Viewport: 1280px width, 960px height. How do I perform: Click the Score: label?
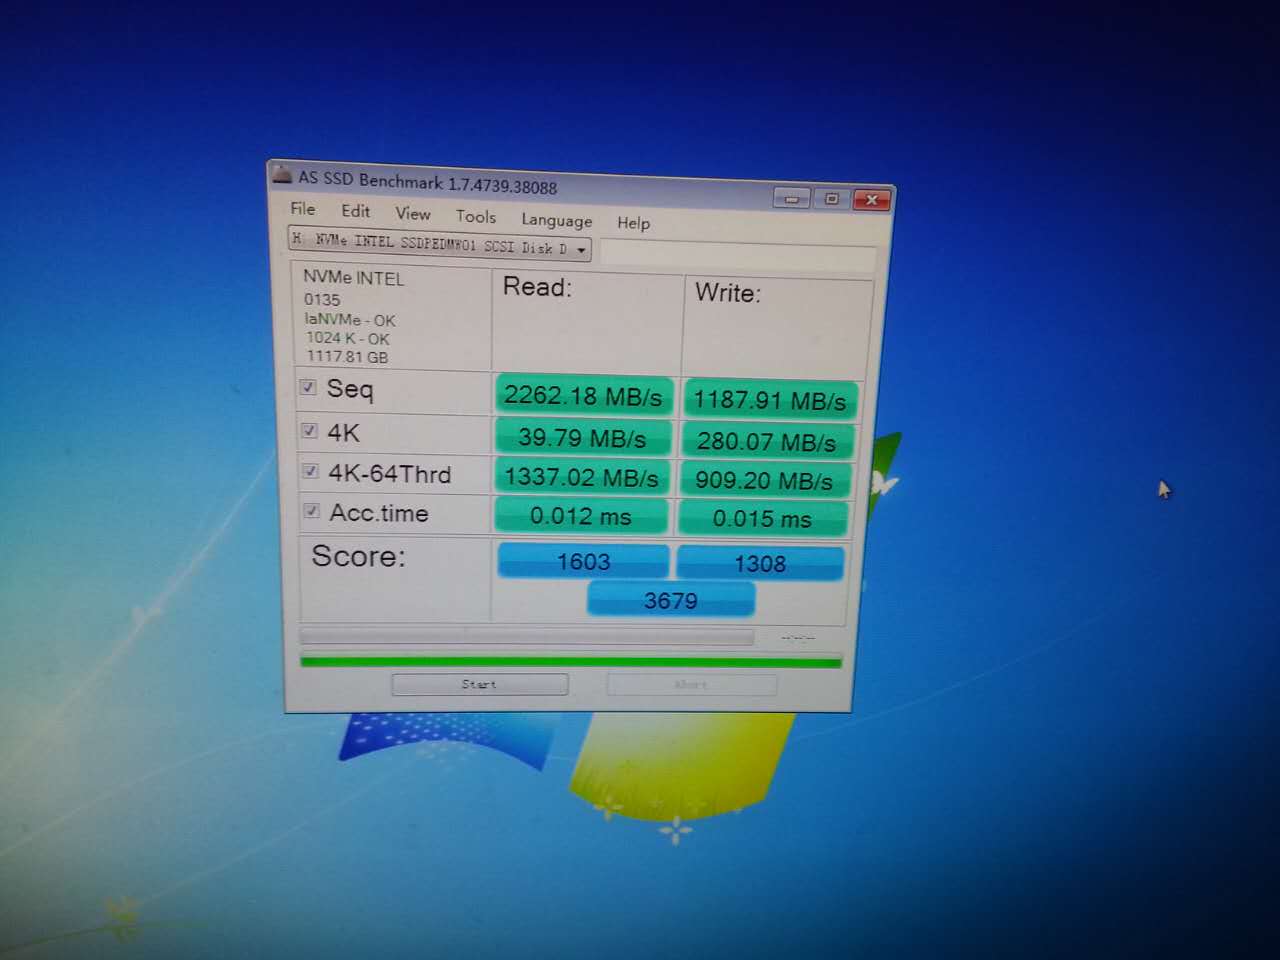pyautogui.click(x=358, y=556)
